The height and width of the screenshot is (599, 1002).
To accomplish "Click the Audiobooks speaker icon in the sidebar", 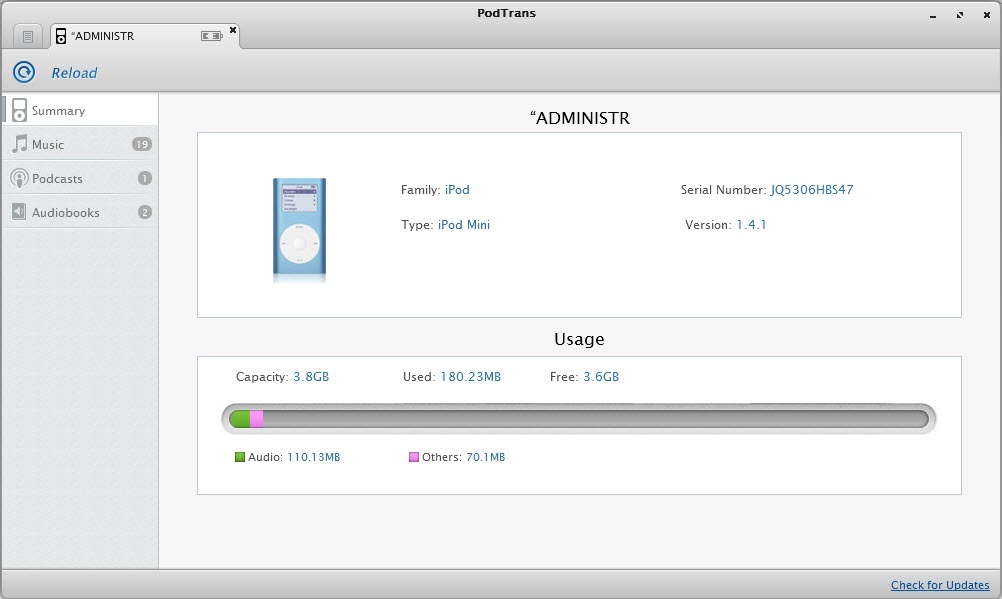I will coord(19,212).
